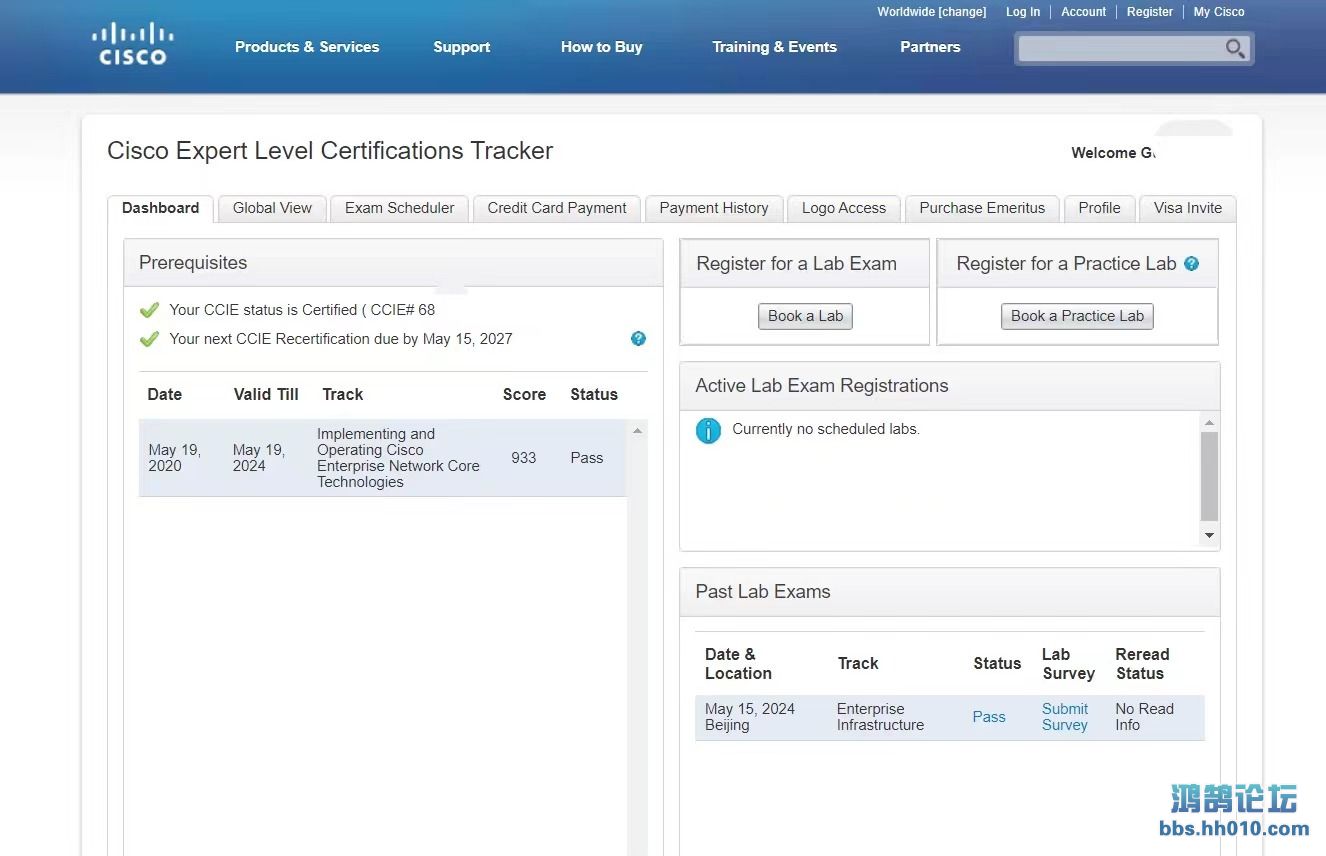
Task: Click the Track column header in Prerequisites
Action: click(342, 394)
